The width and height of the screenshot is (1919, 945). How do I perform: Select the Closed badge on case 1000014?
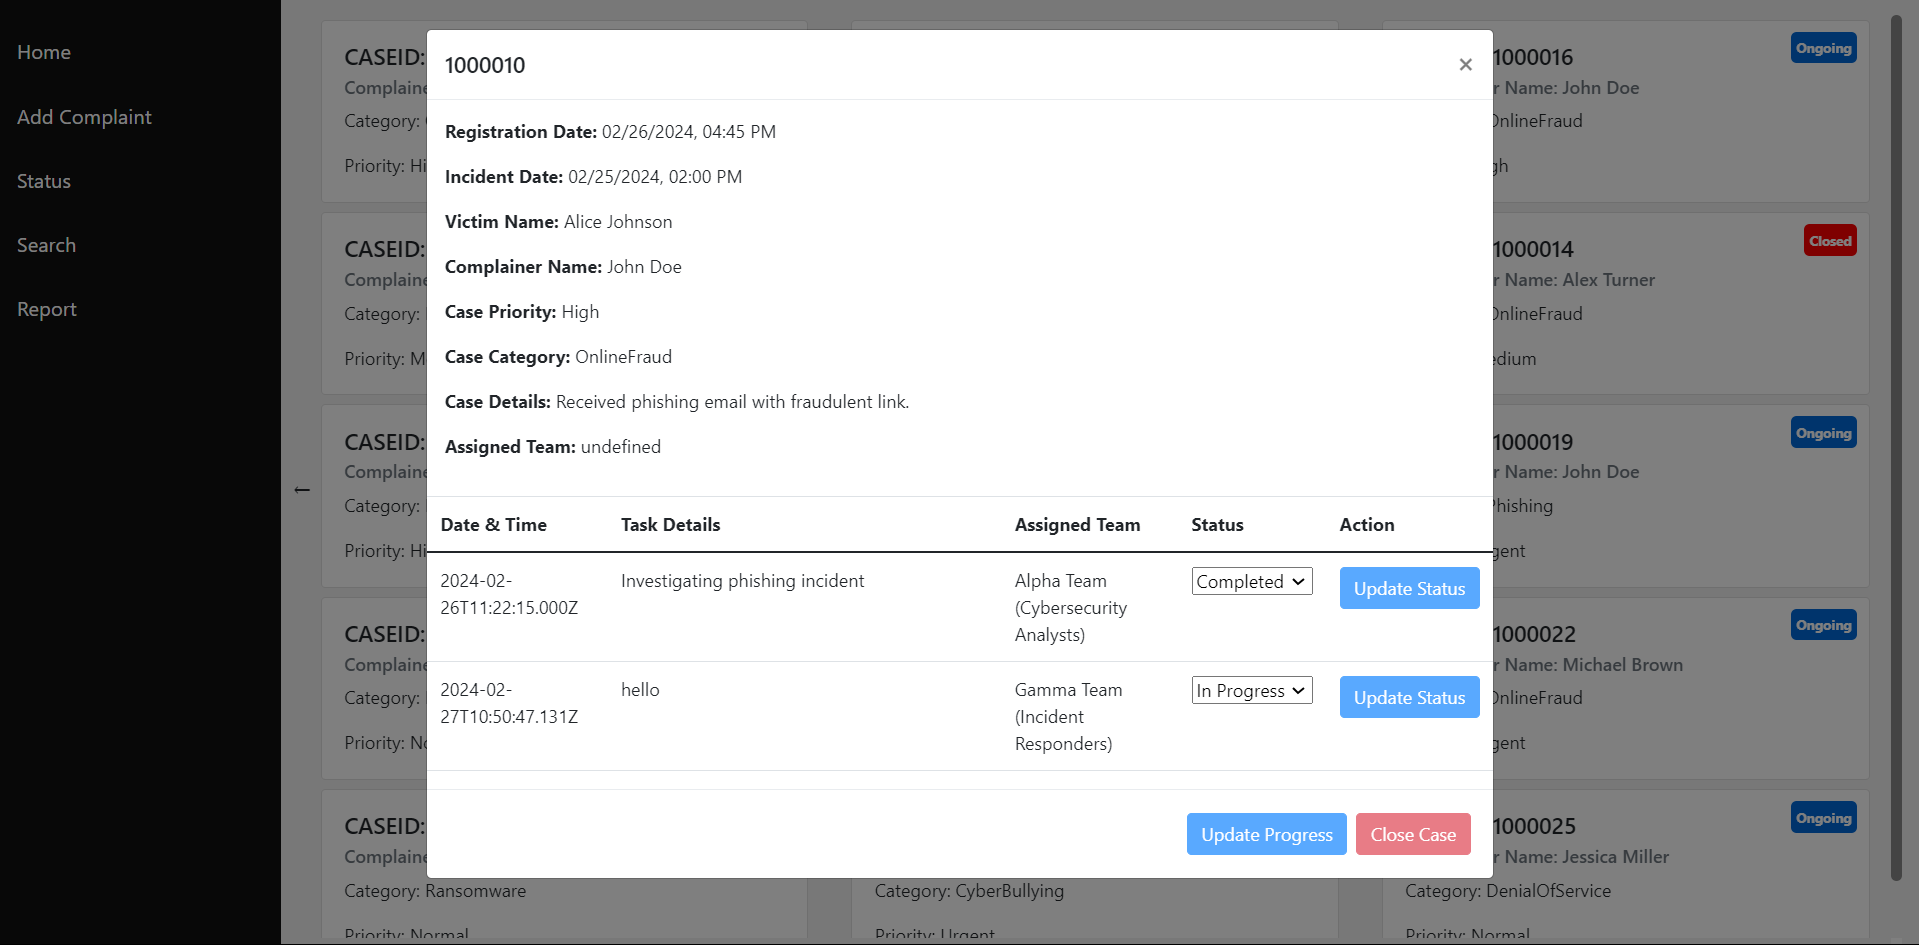click(x=1830, y=240)
